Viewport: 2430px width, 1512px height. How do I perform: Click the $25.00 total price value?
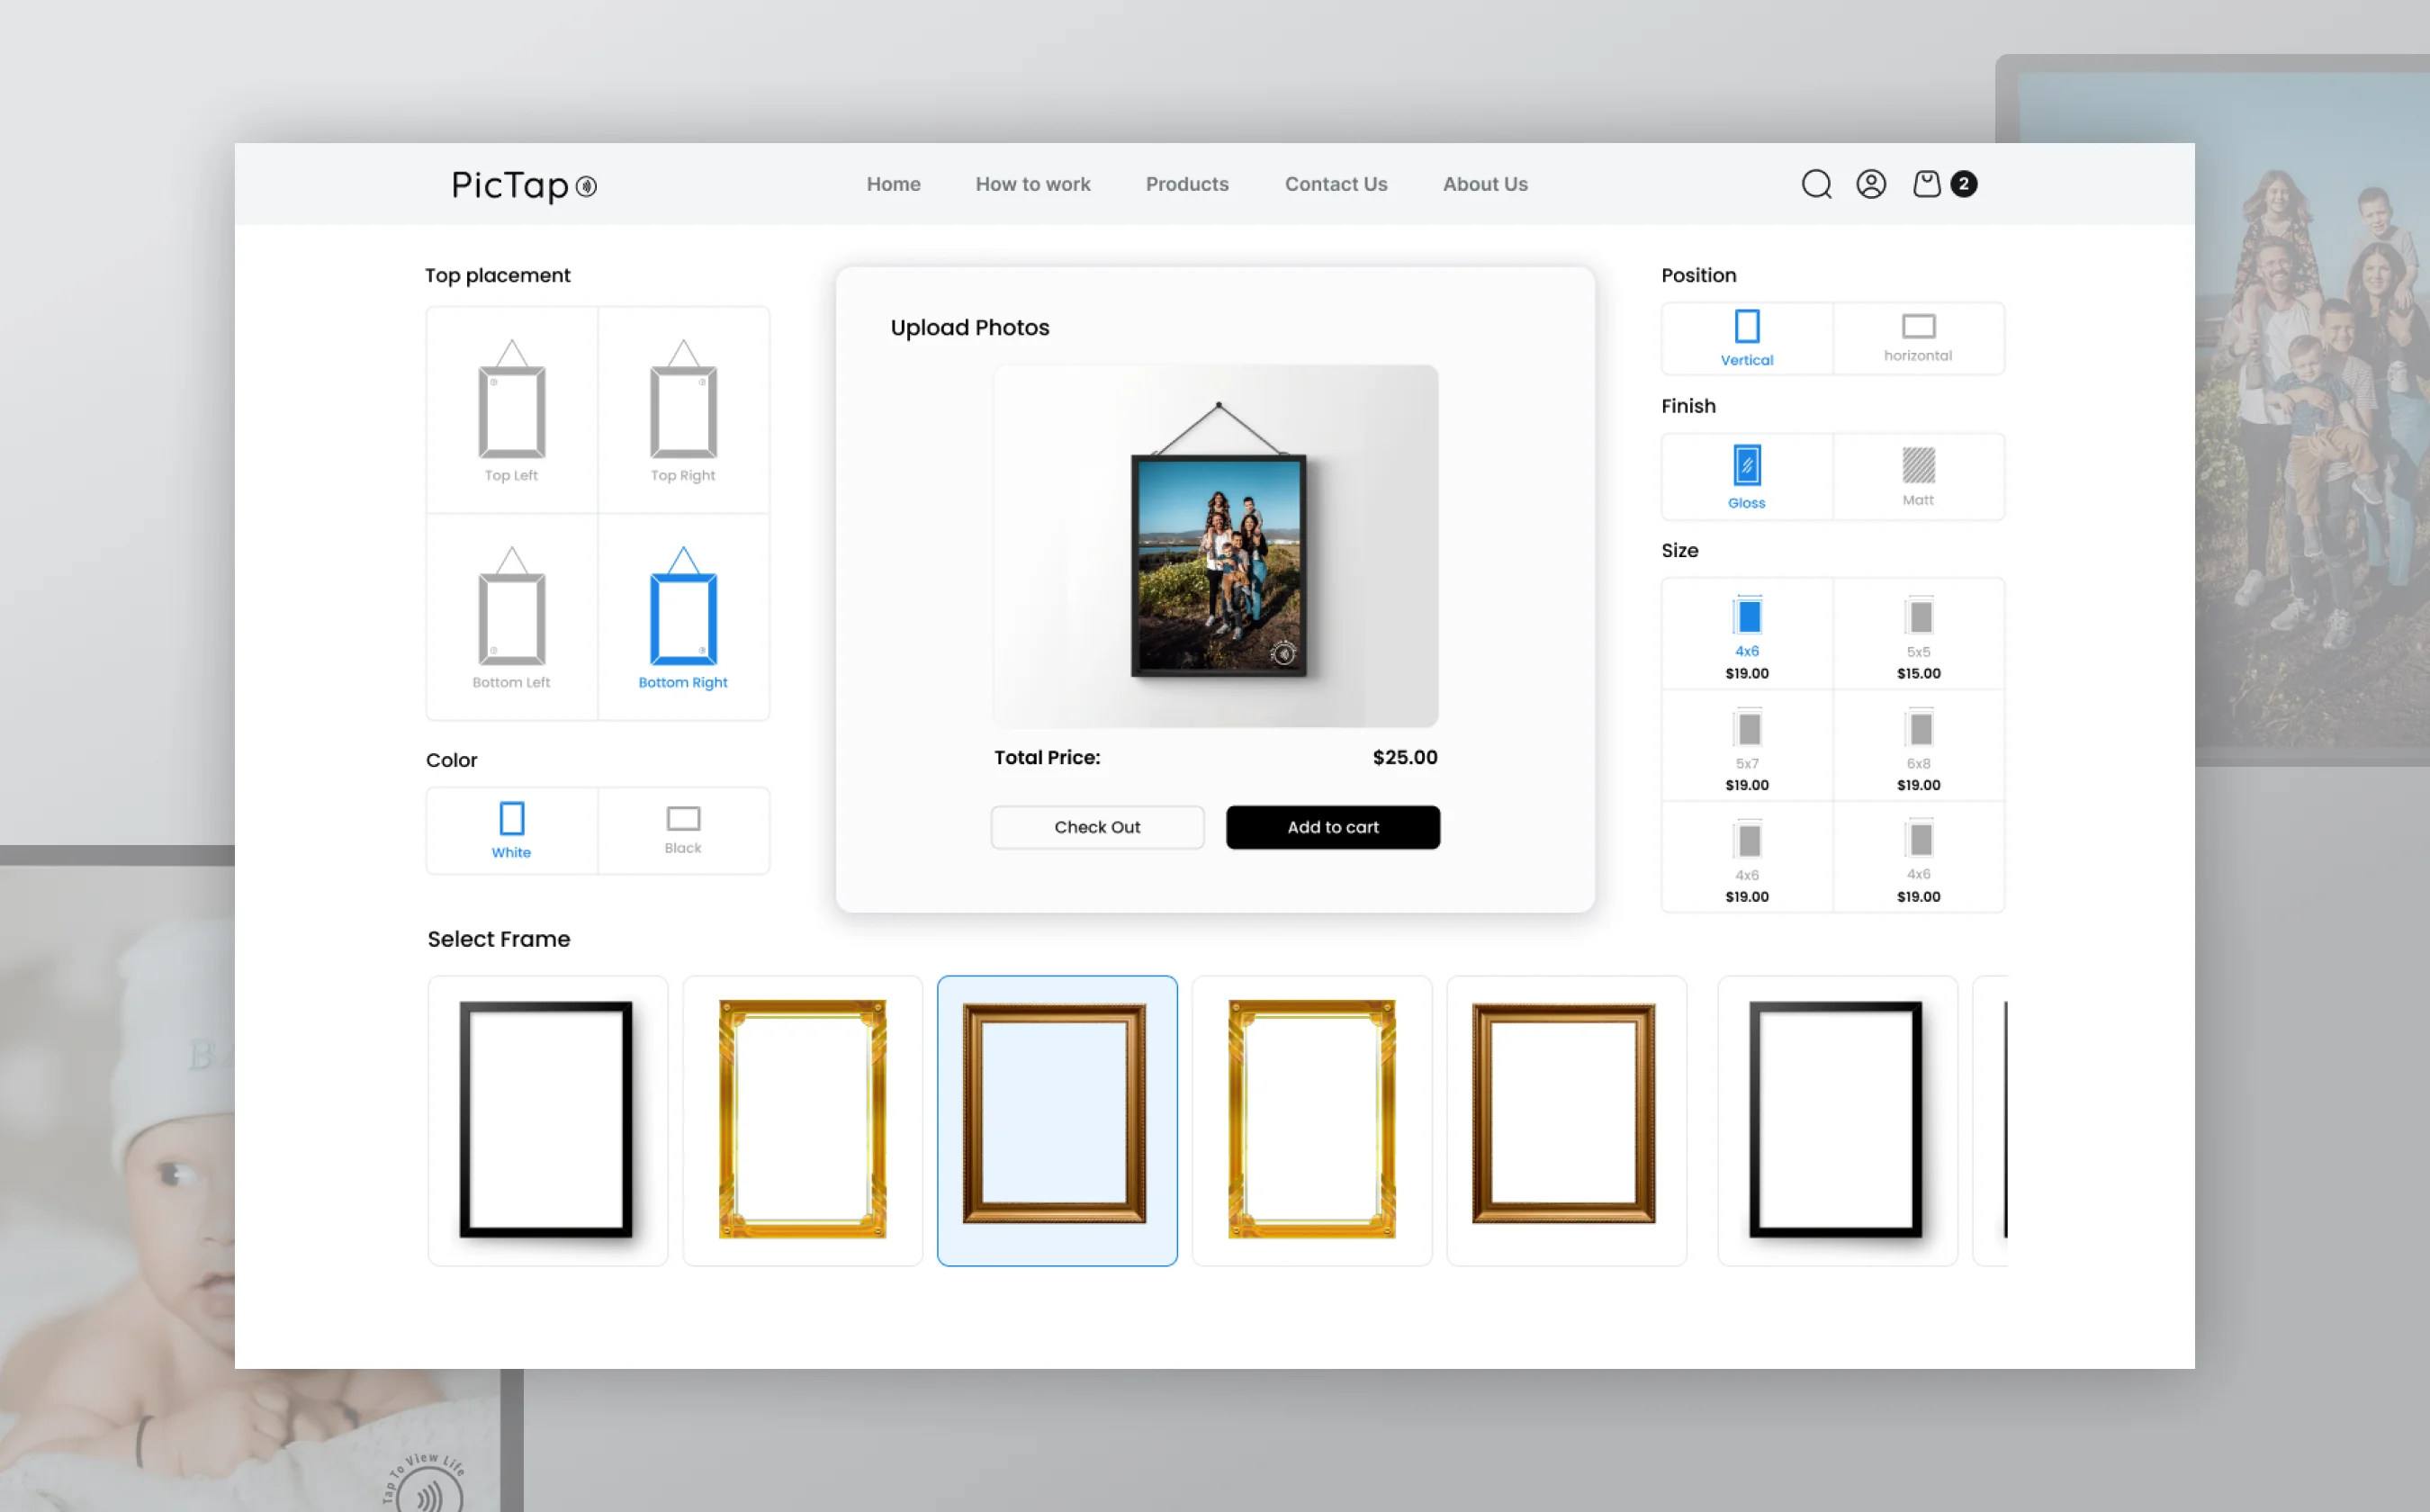(x=1405, y=757)
